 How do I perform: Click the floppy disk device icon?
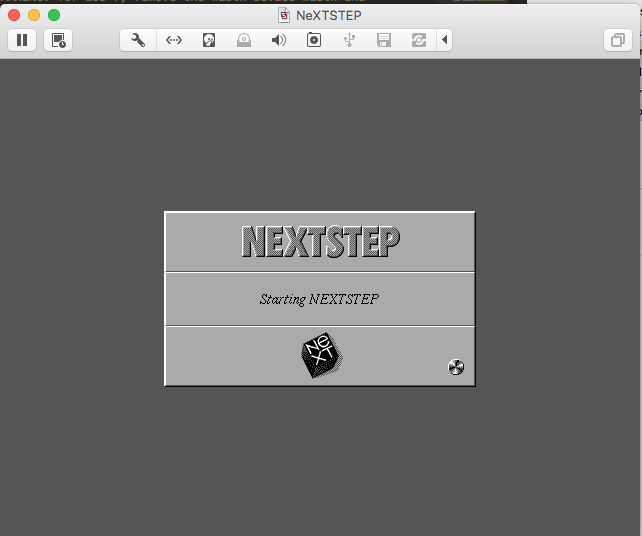coord(384,40)
